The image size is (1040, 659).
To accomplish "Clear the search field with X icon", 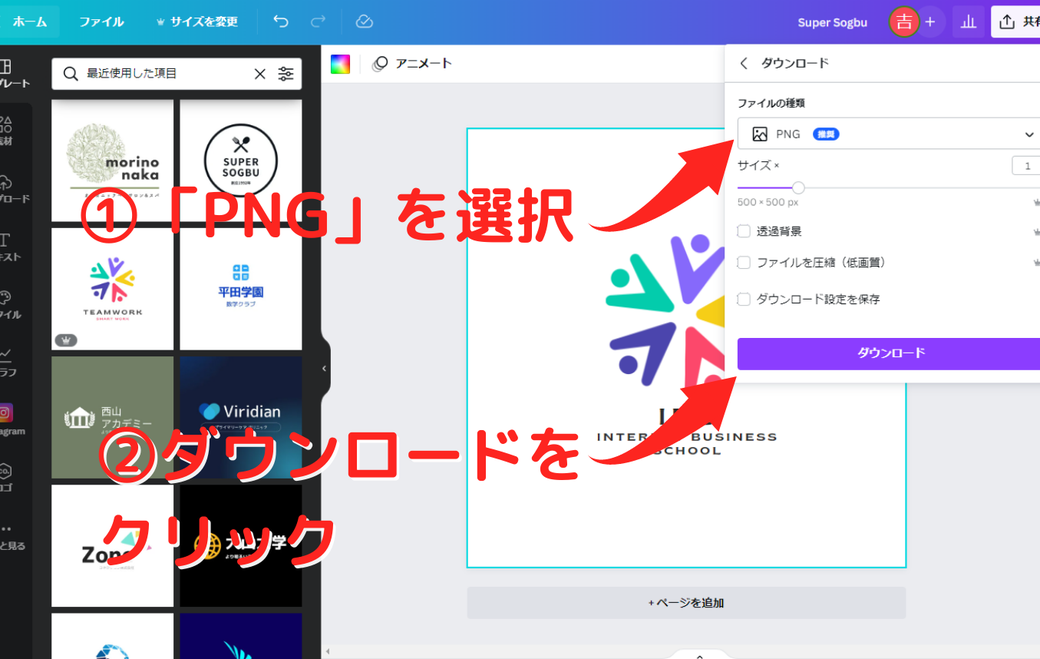I will pyautogui.click(x=260, y=74).
